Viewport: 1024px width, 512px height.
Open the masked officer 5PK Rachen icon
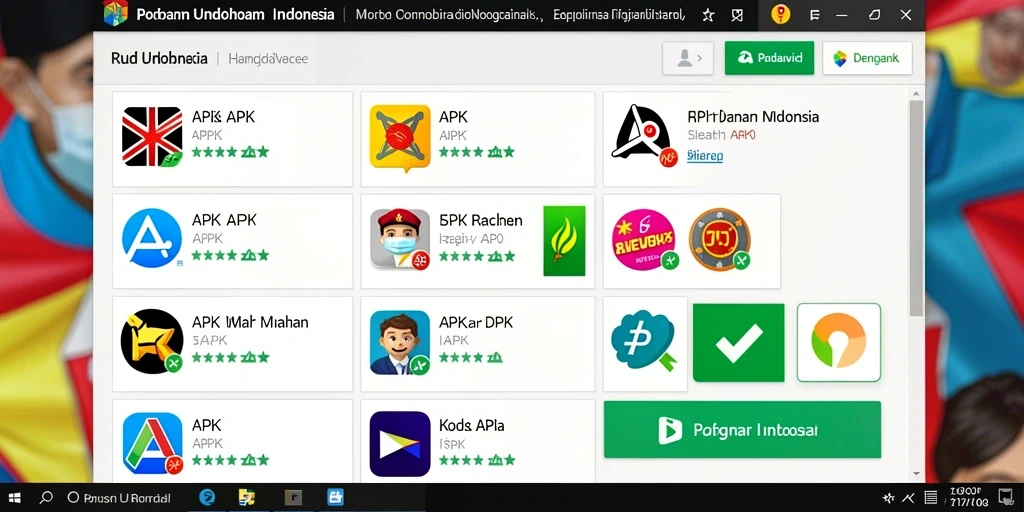pyautogui.click(x=400, y=239)
